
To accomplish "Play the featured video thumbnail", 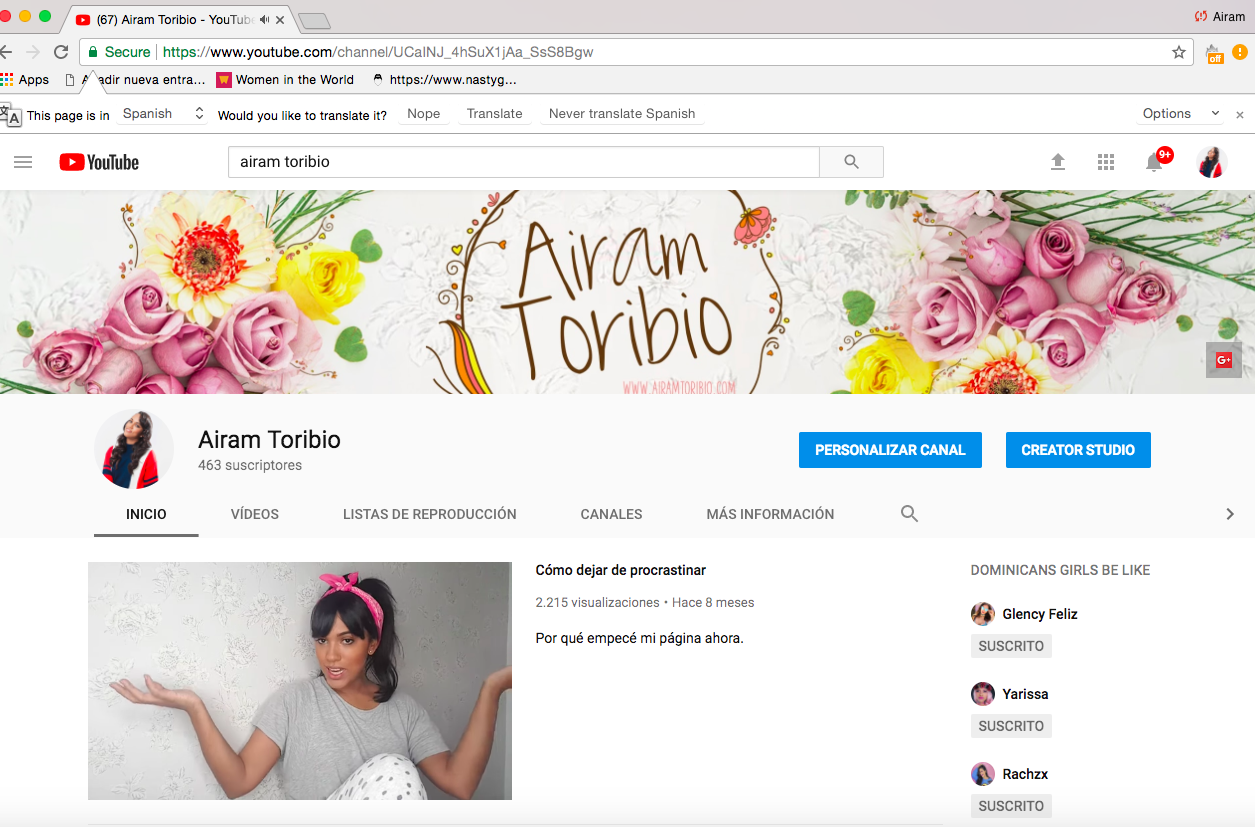I will [x=300, y=681].
